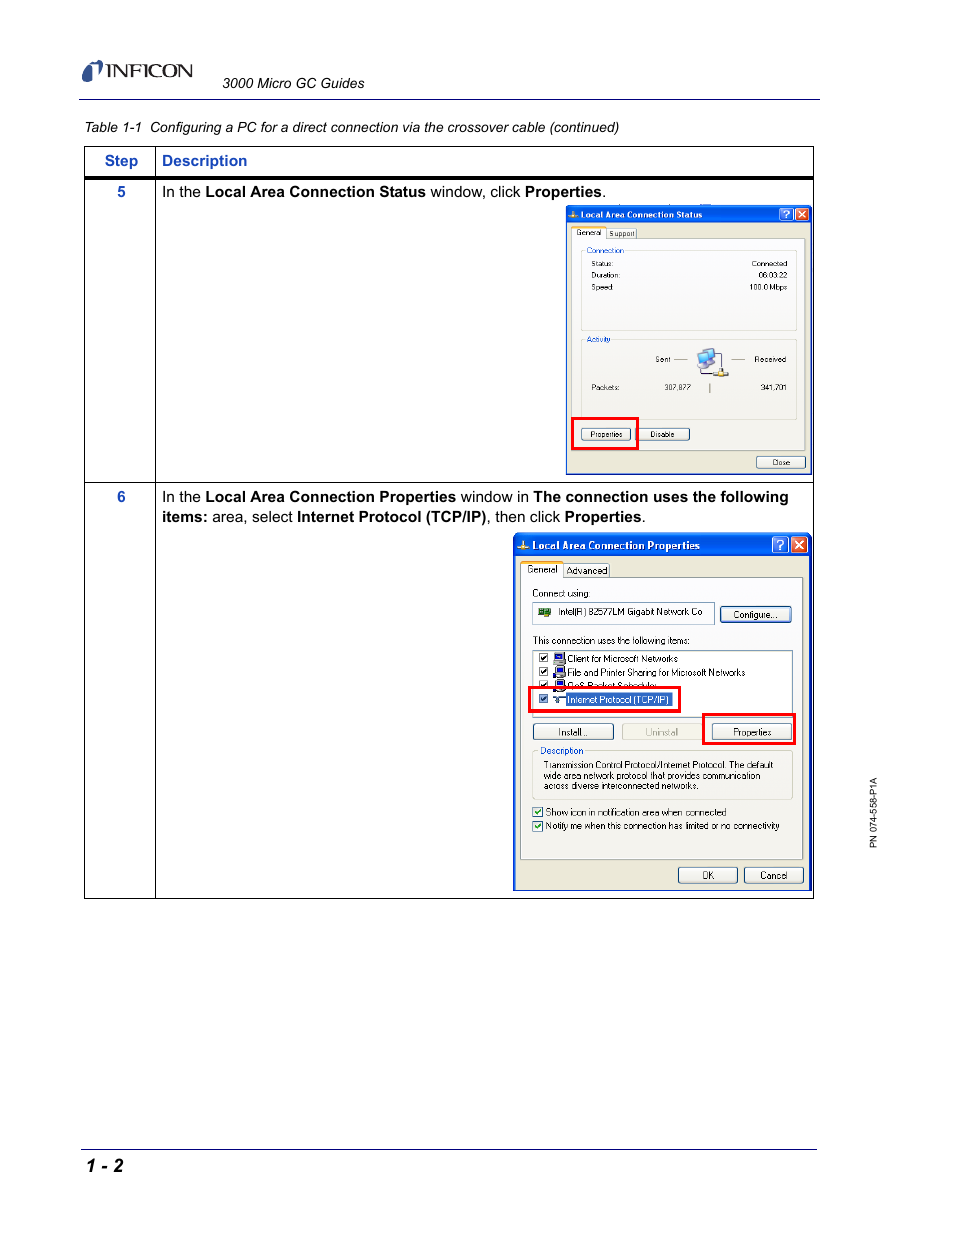The width and height of the screenshot is (954, 1235).
Task: Click the INFICON logo in the page header
Action: point(137,71)
